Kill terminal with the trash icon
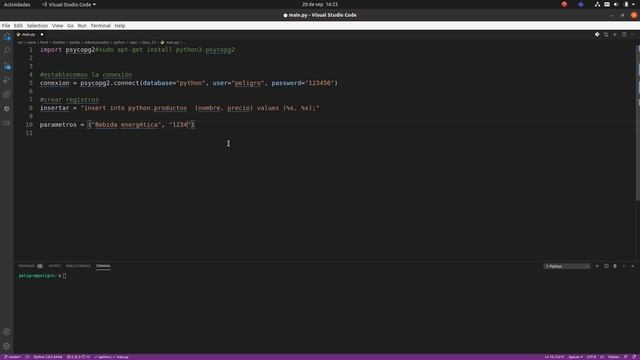This screenshot has width=640, height=360. (x=615, y=266)
